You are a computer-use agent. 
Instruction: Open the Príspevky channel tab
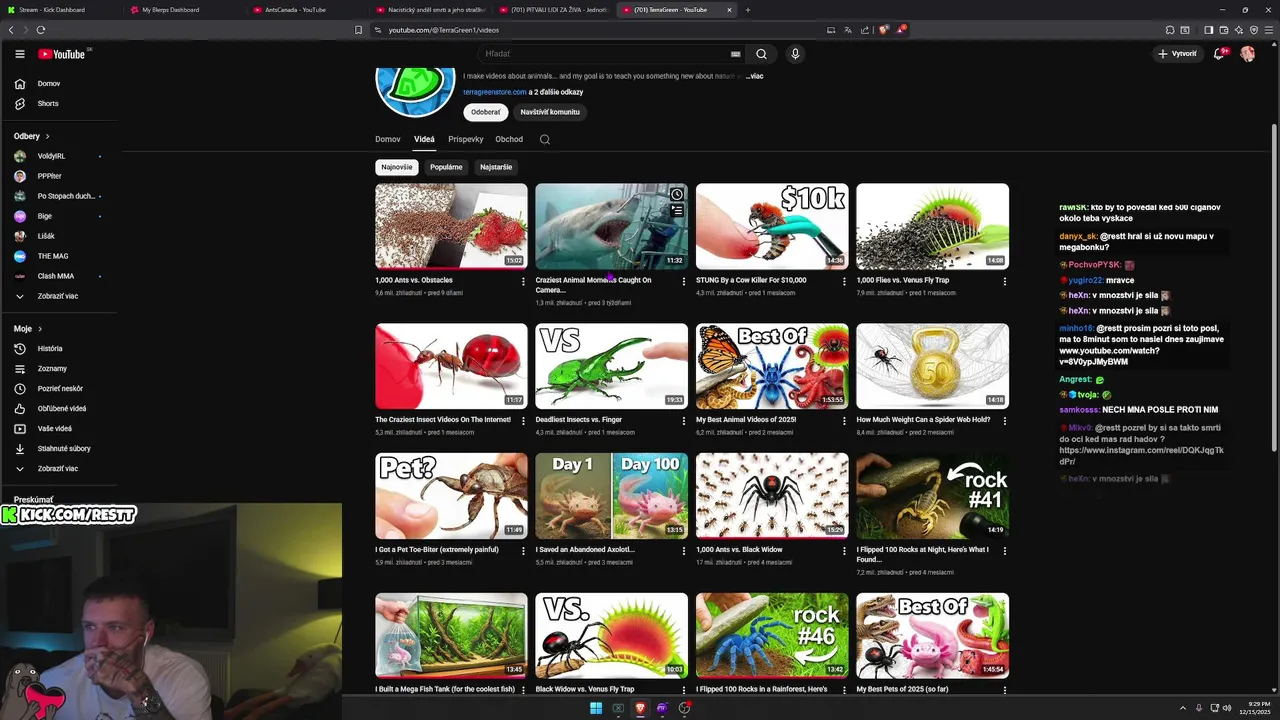tap(466, 139)
